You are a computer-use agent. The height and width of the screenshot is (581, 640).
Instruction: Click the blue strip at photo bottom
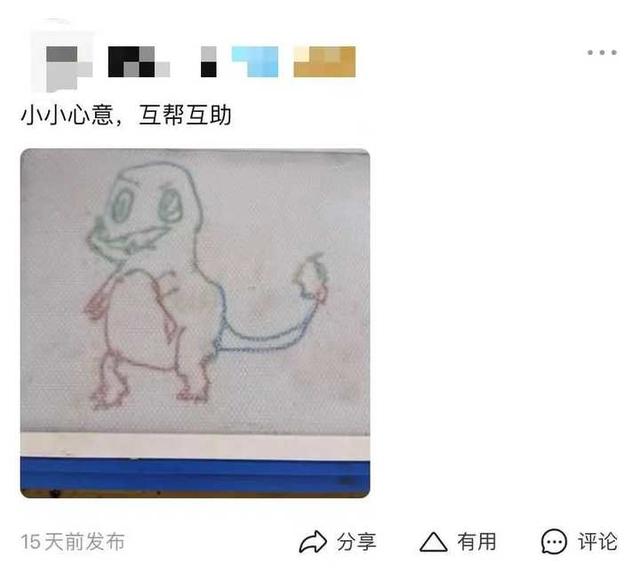(x=195, y=475)
